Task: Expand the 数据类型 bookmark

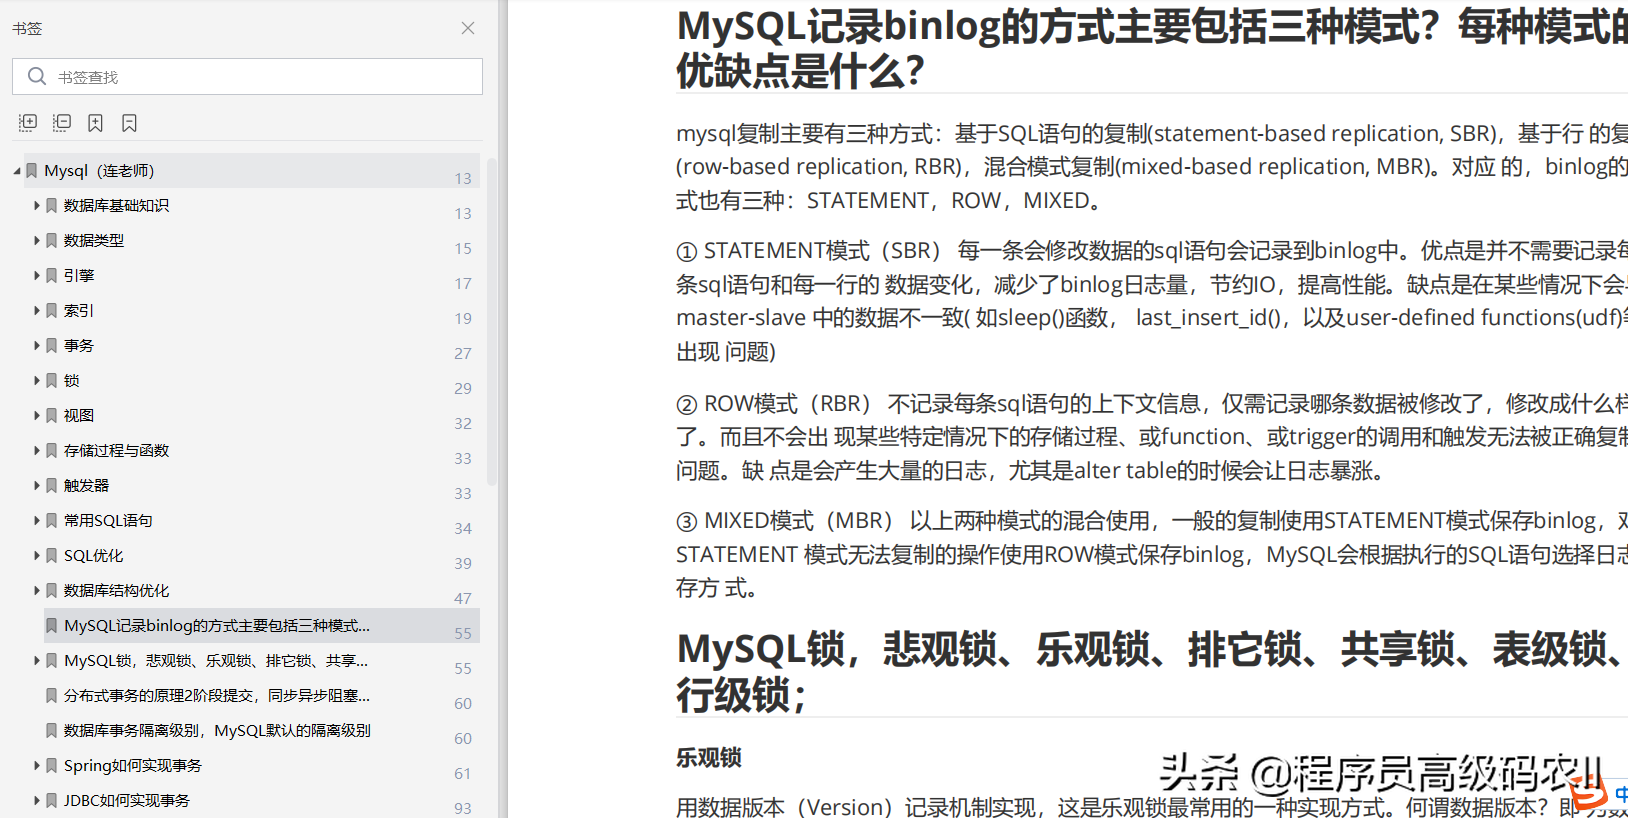Action: (37, 240)
